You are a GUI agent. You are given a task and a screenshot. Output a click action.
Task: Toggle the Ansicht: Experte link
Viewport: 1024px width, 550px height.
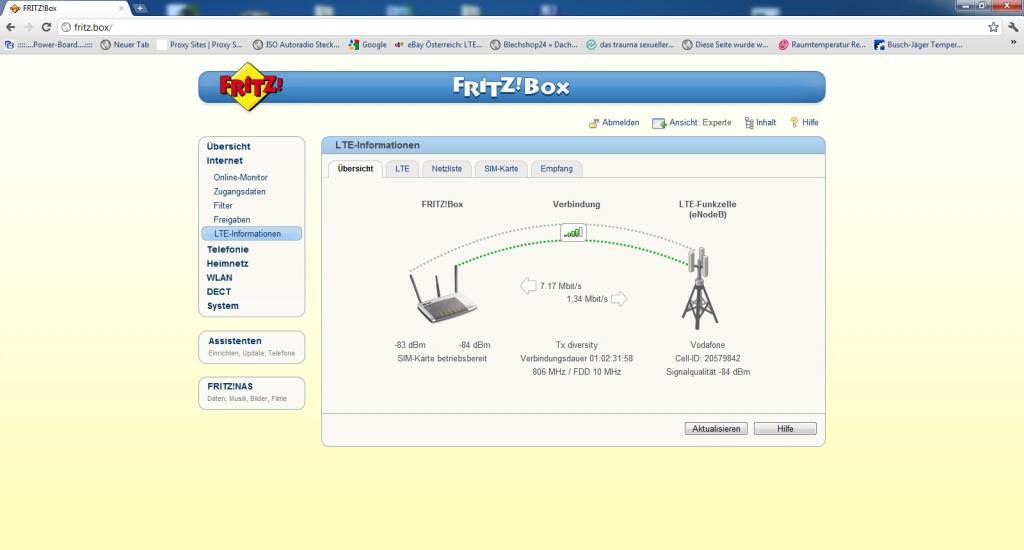[x=700, y=123]
